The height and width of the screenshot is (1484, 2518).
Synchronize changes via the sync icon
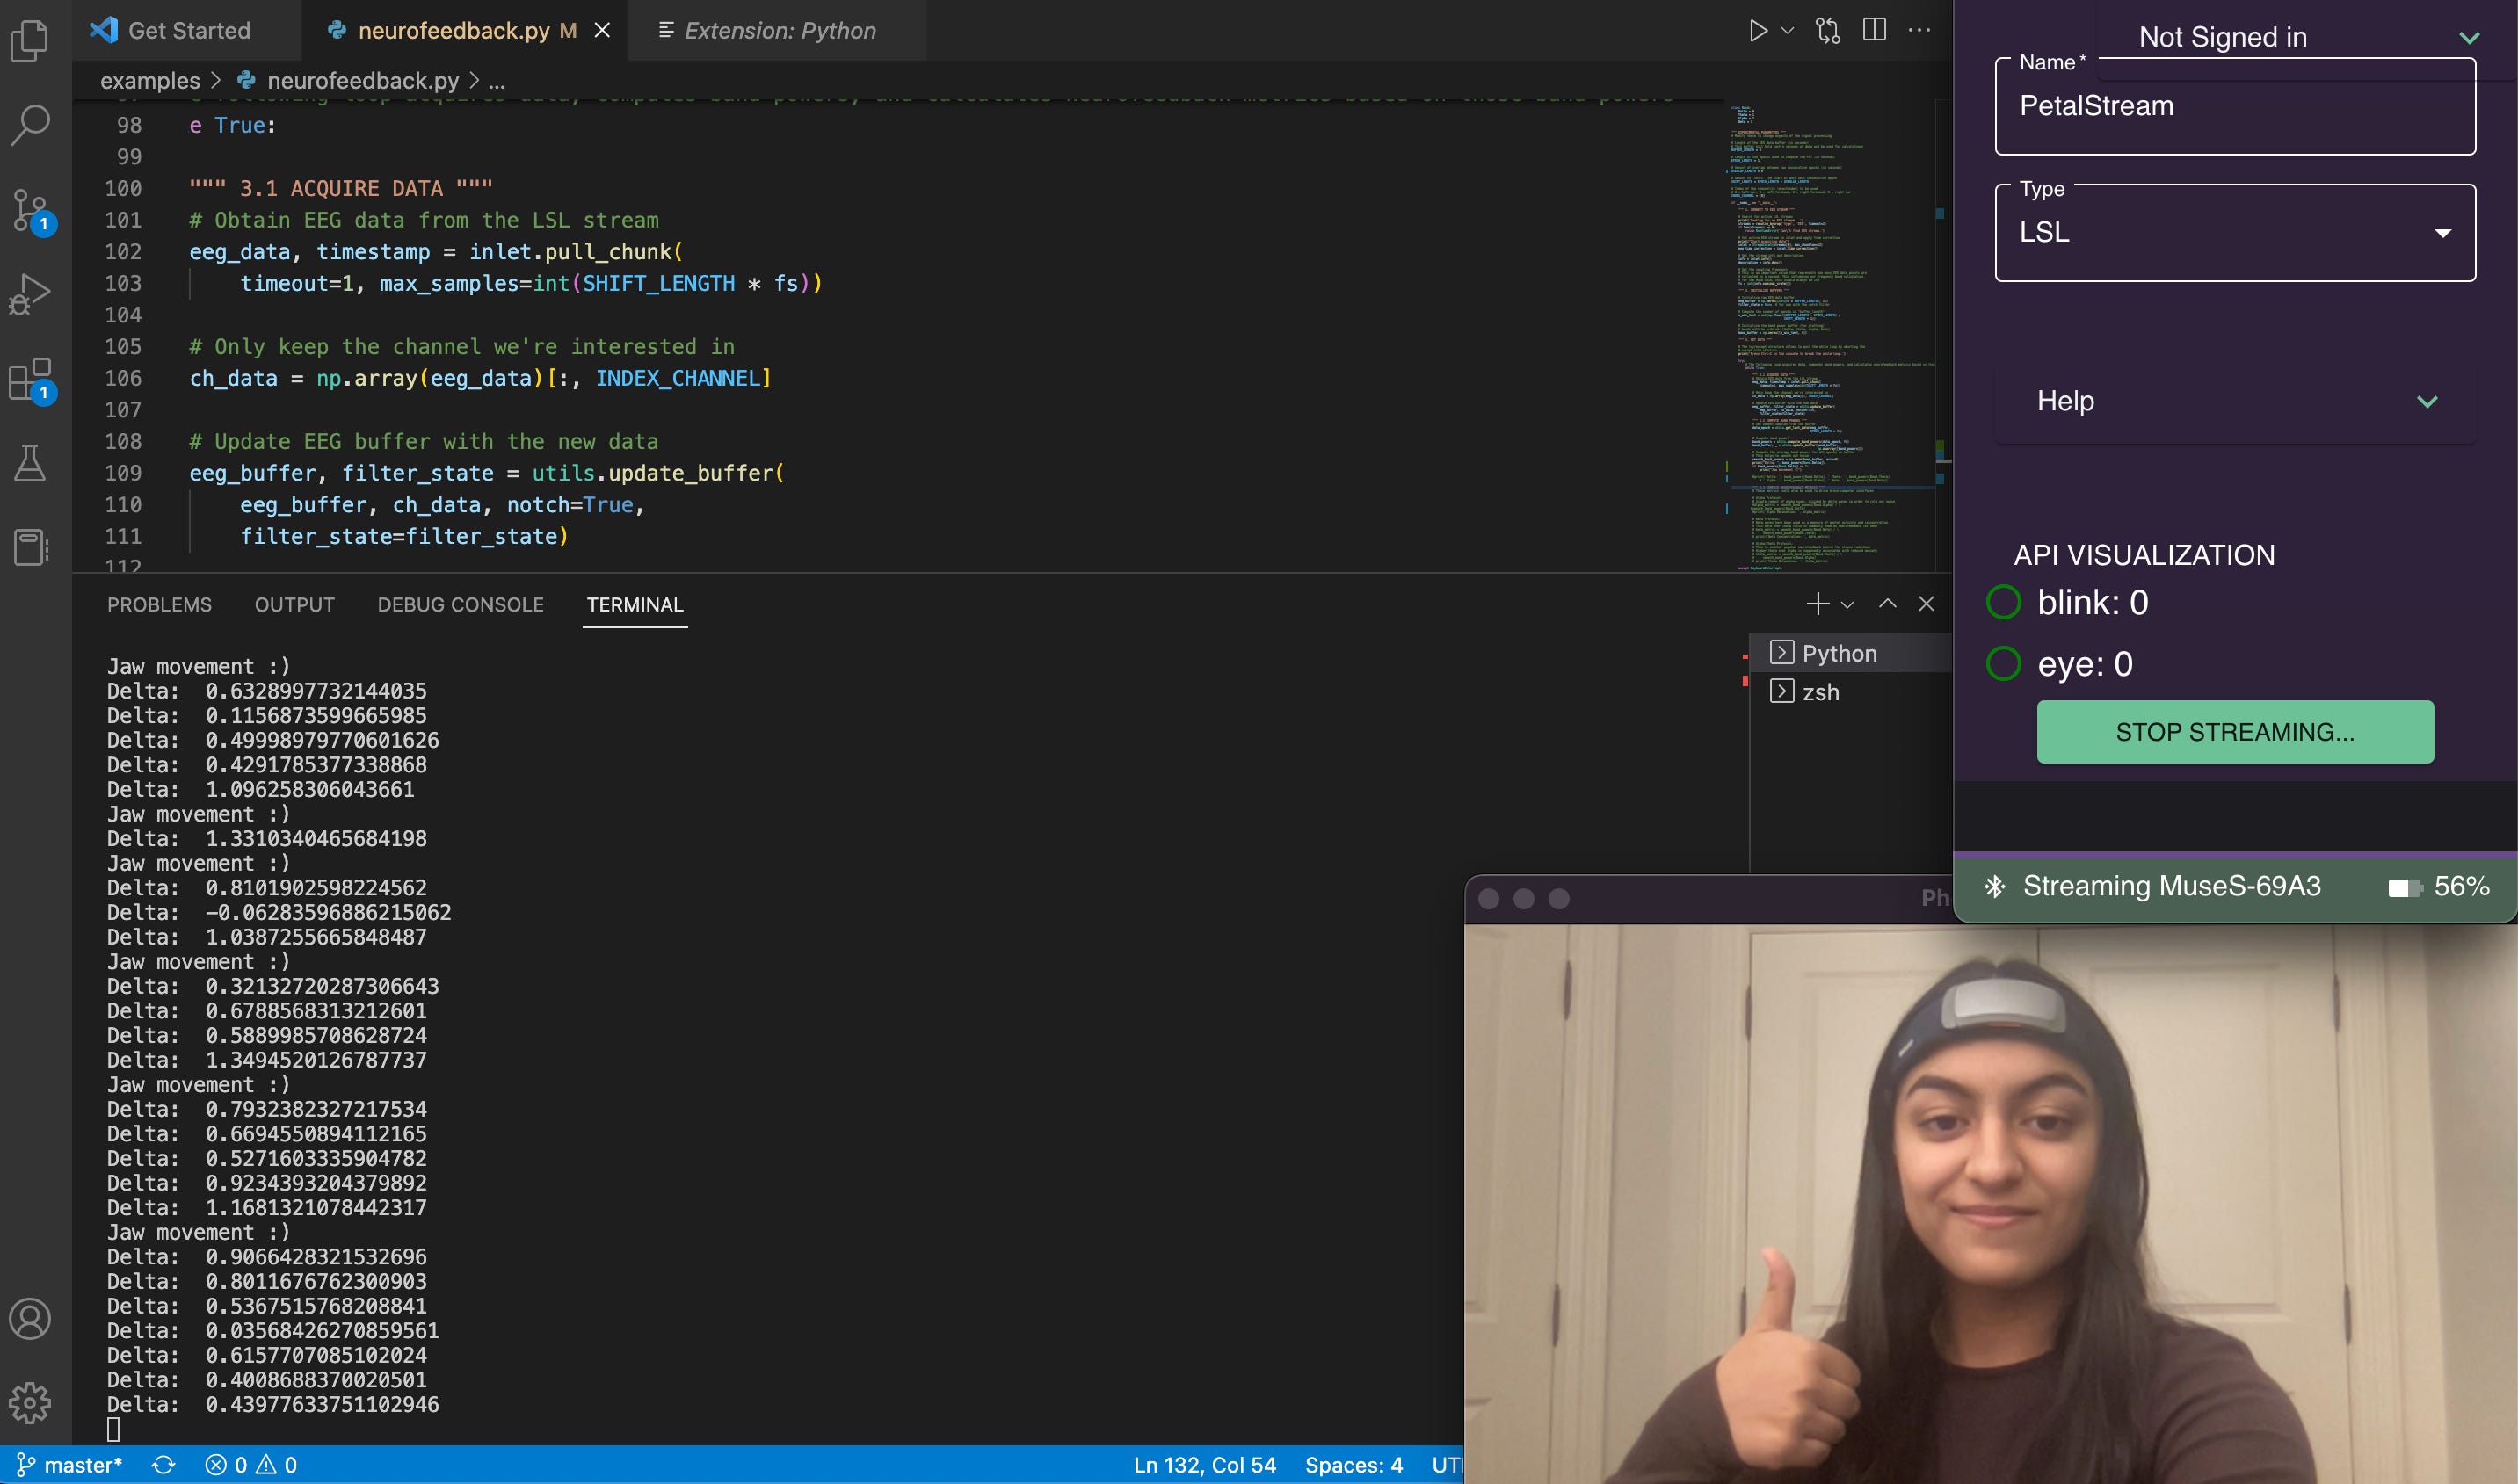tap(164, 1465)
